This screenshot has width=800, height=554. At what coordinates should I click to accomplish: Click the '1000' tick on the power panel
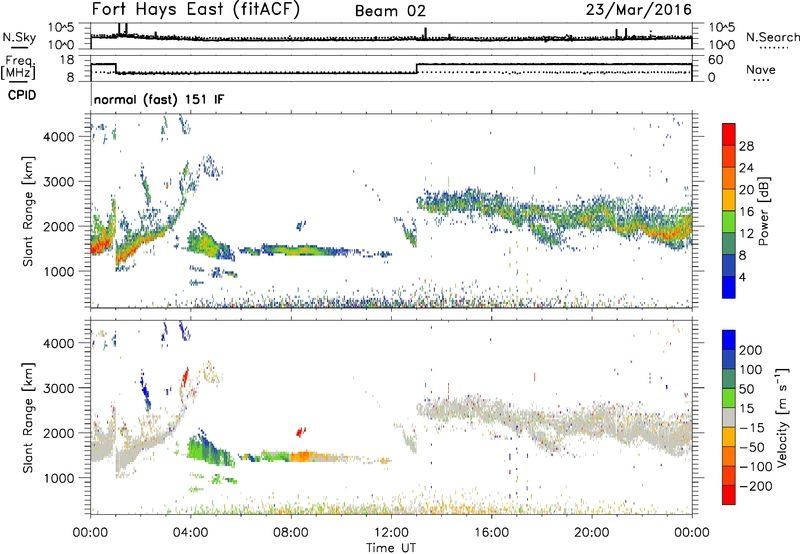[x=59, y=271]
